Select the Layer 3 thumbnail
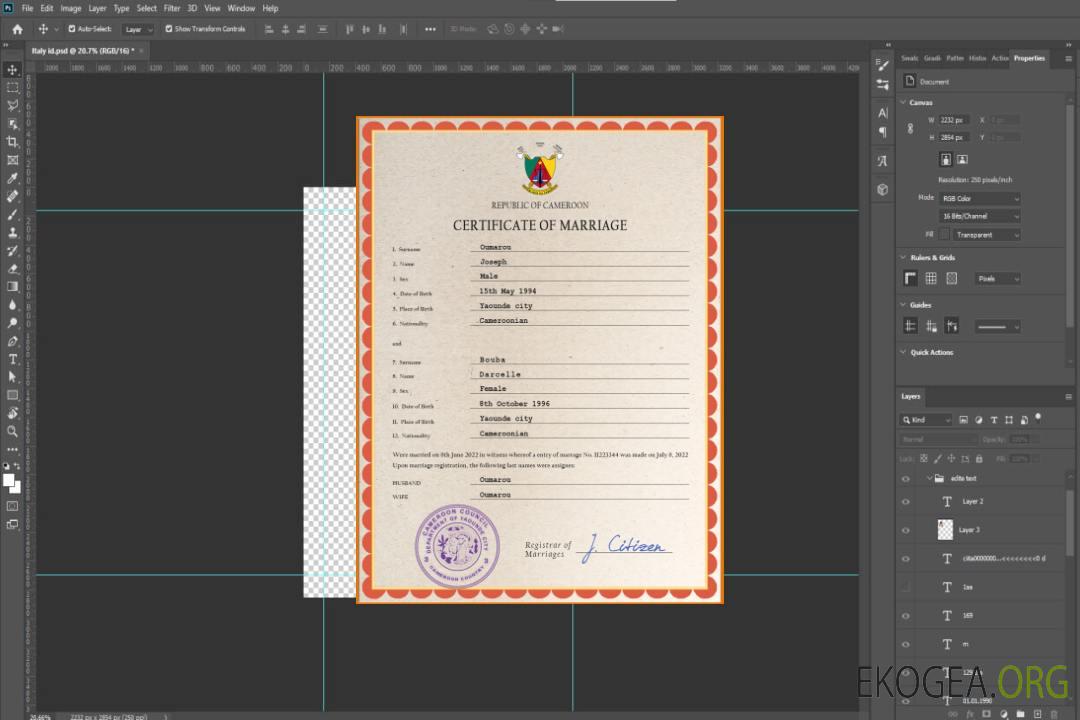 tap(946, 530)
